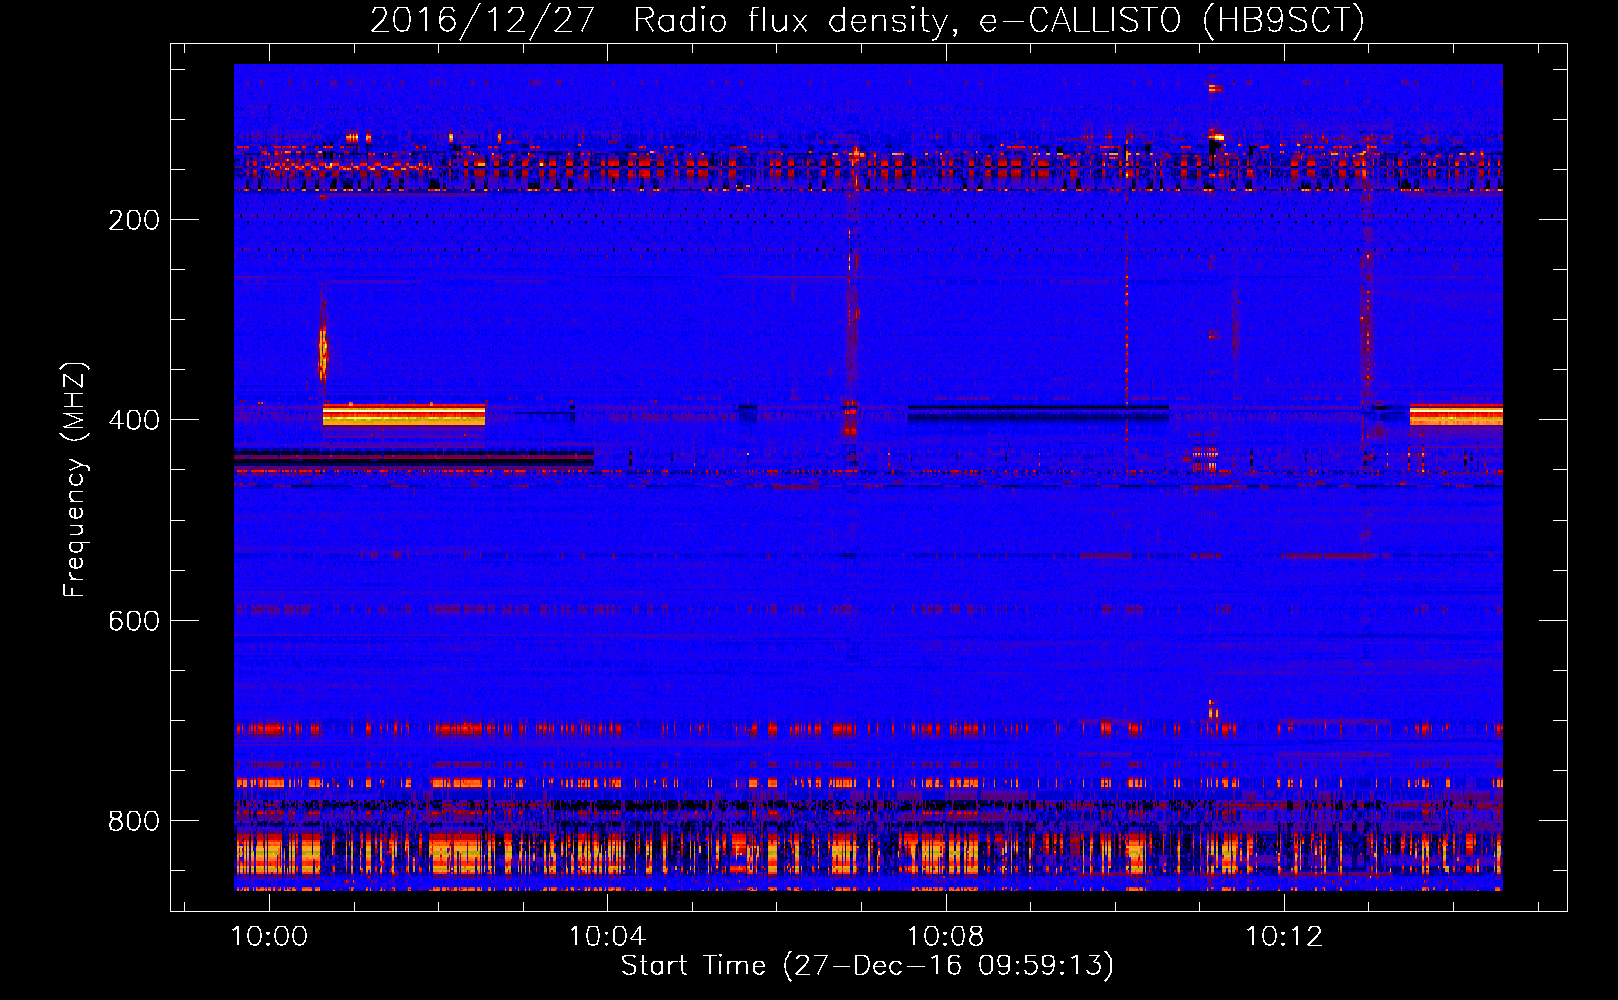The image size is (1618, 1000).
Task: Click the 10:00 time tick label
Action: click(269, 937)
